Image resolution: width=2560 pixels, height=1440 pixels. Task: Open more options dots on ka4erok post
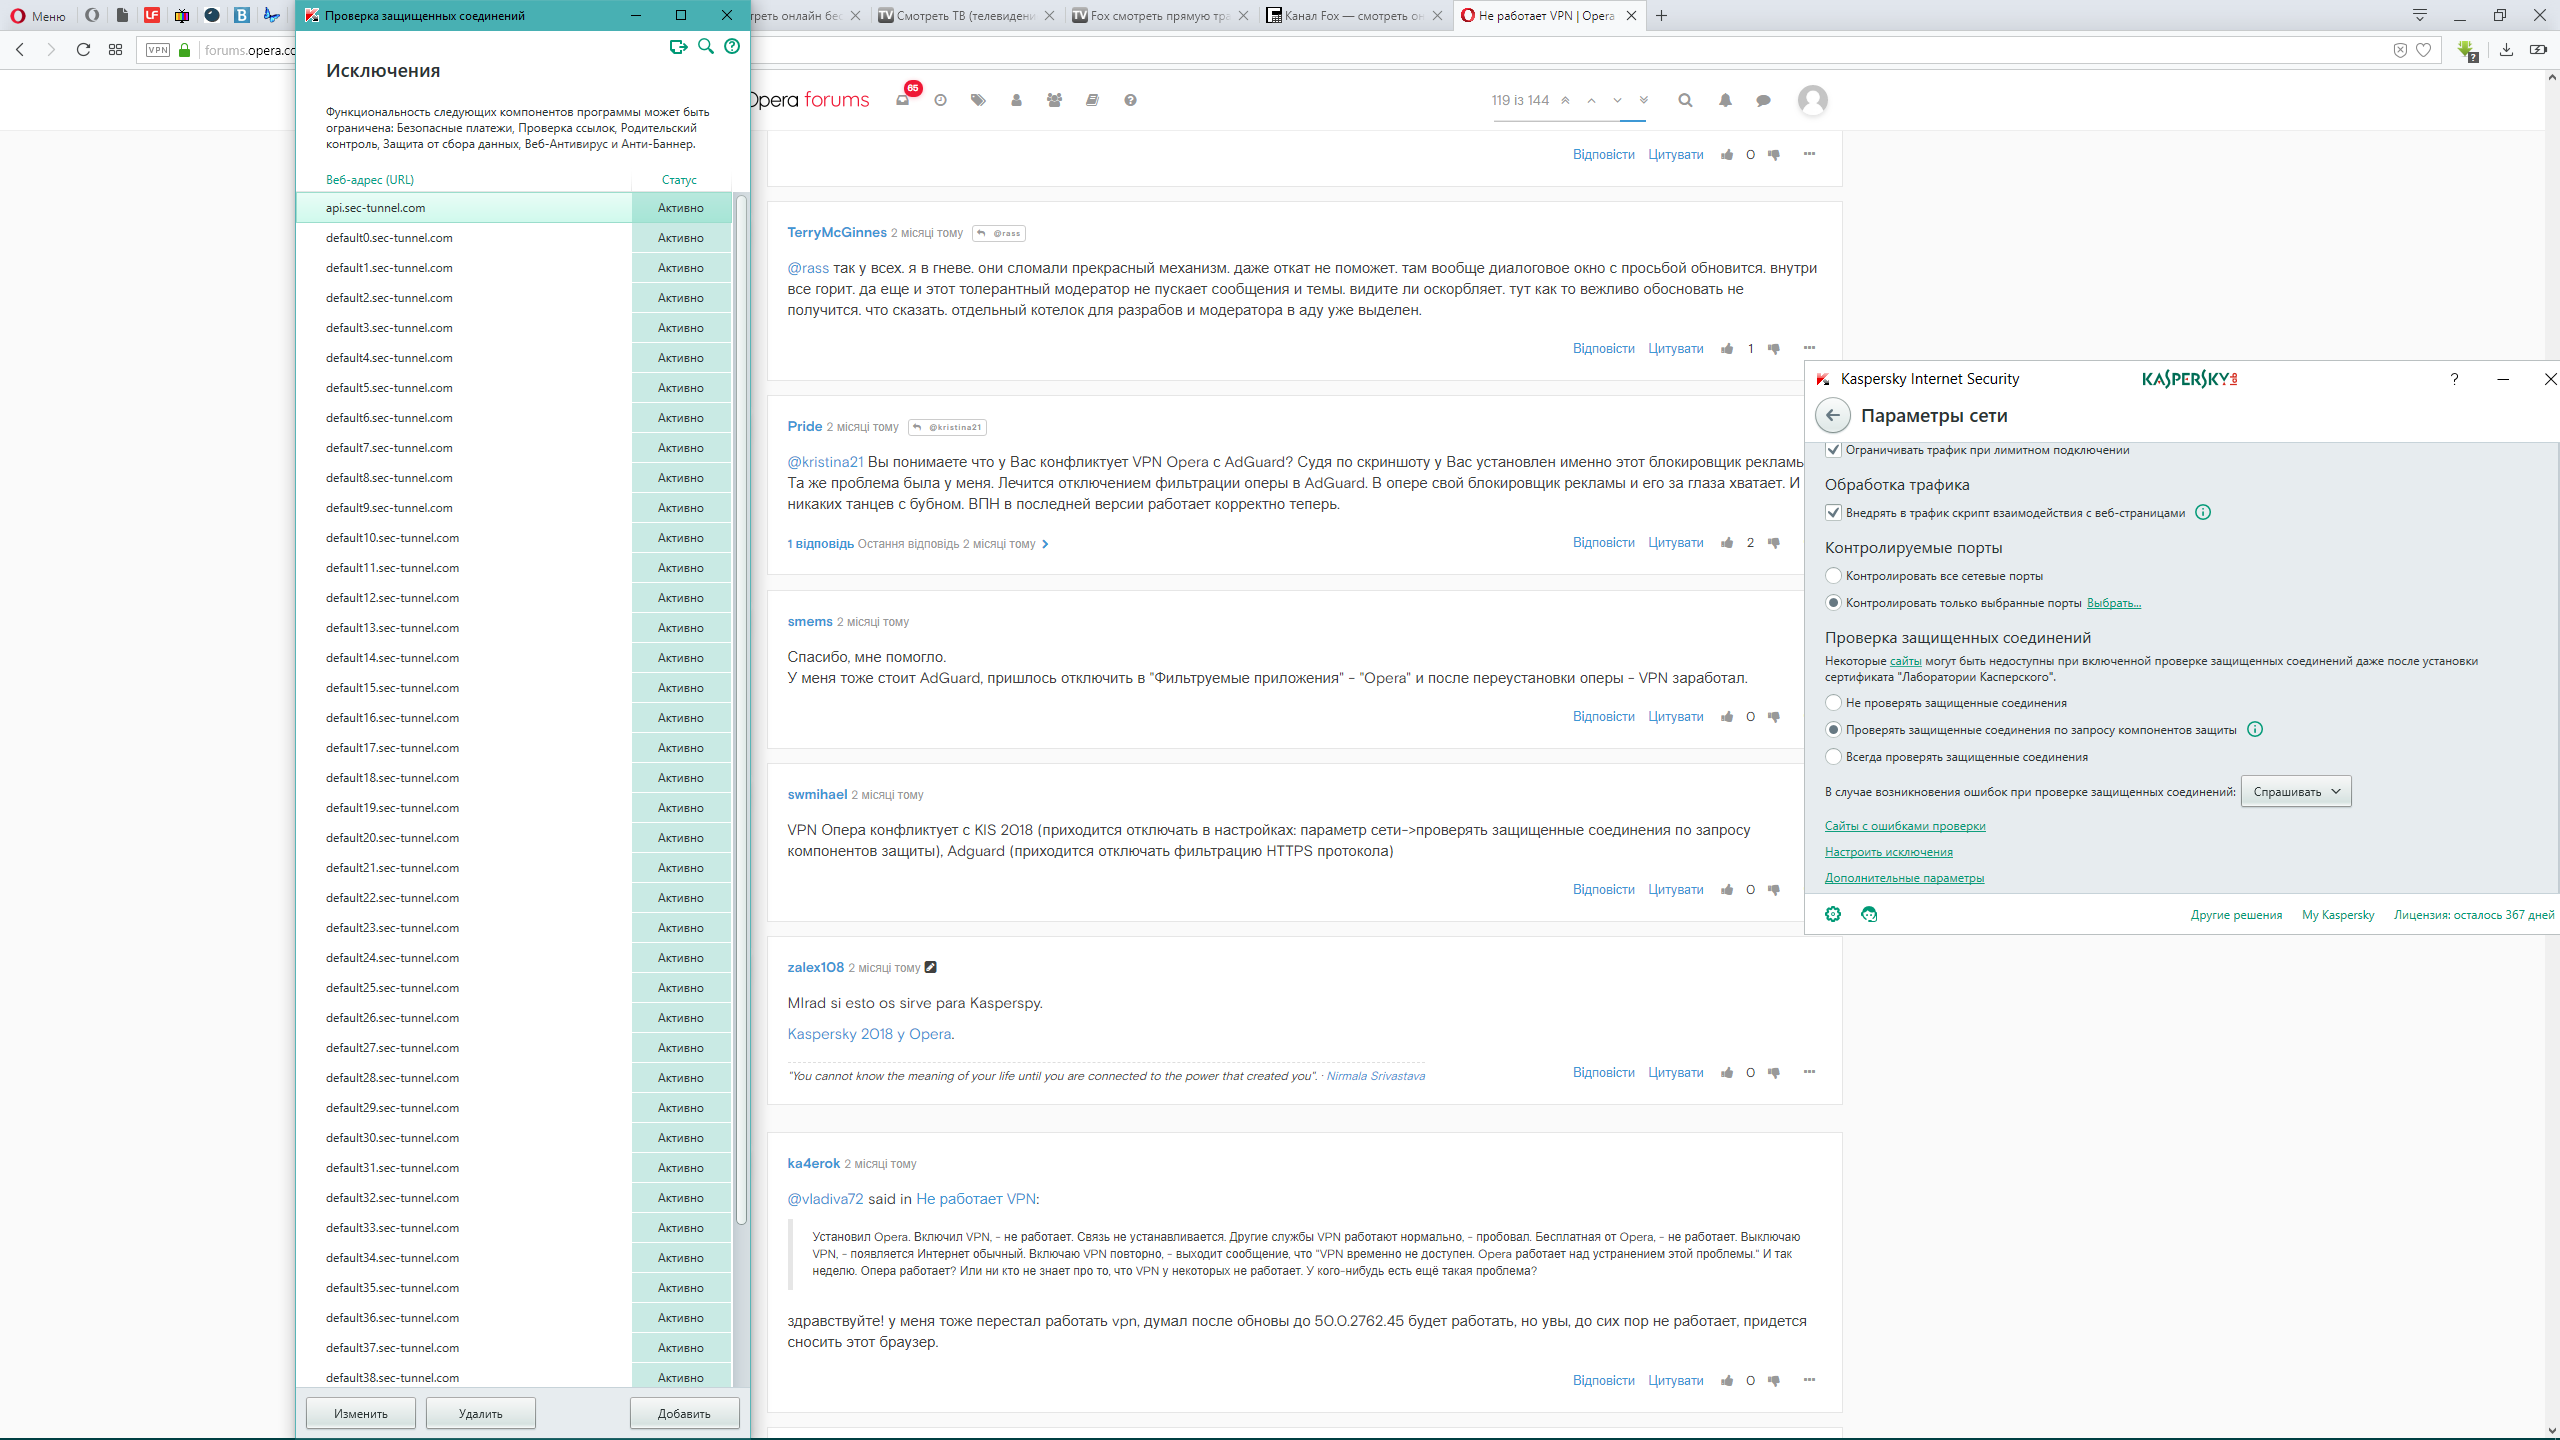(x=1809, y=1380)
